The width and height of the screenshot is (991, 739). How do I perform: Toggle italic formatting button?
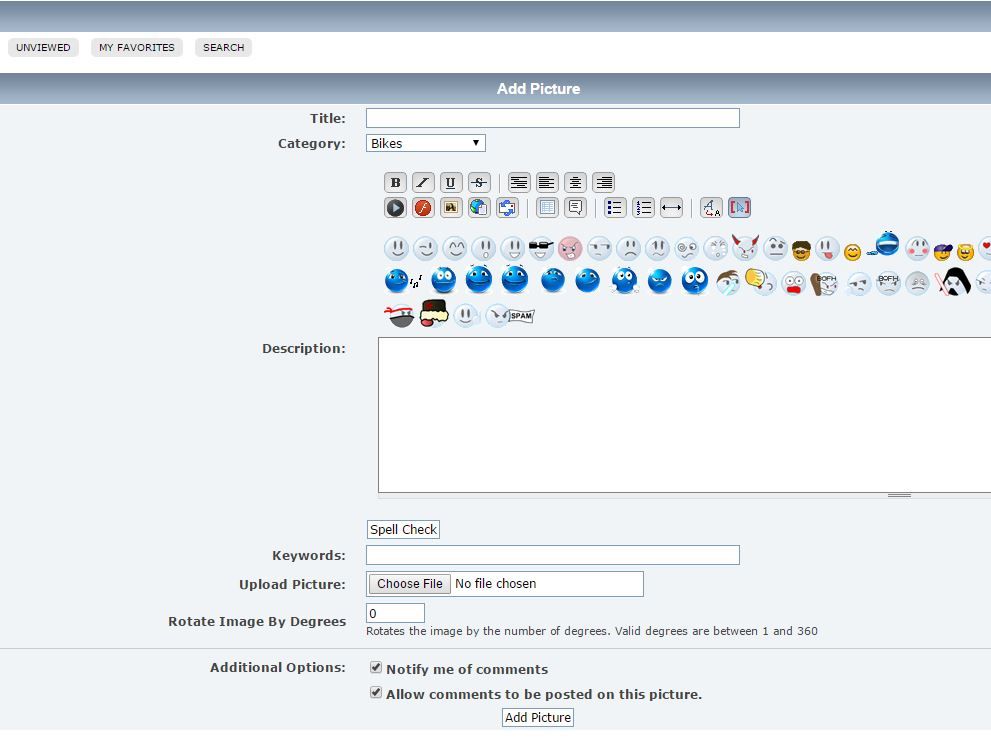pyautogui.click(x=423, y=183)
